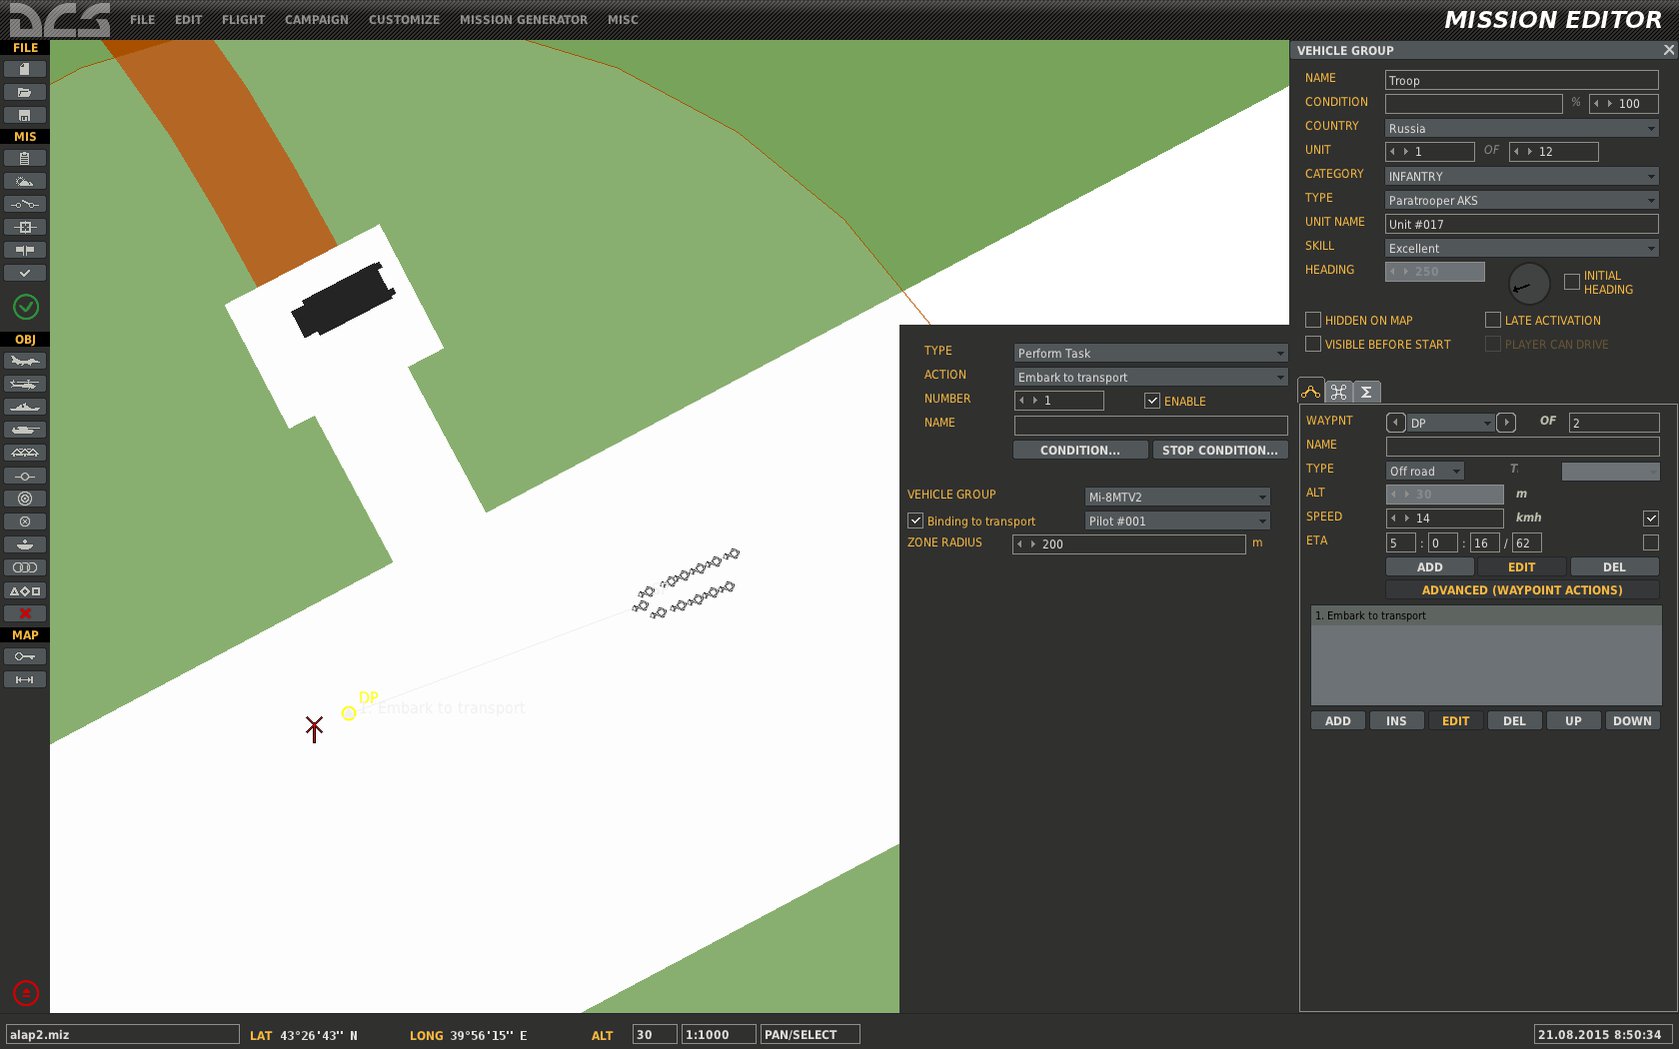Switch to the Summary sigma tab
Viewport: 1679px width, 1049px height.
tap(1366, 392)
